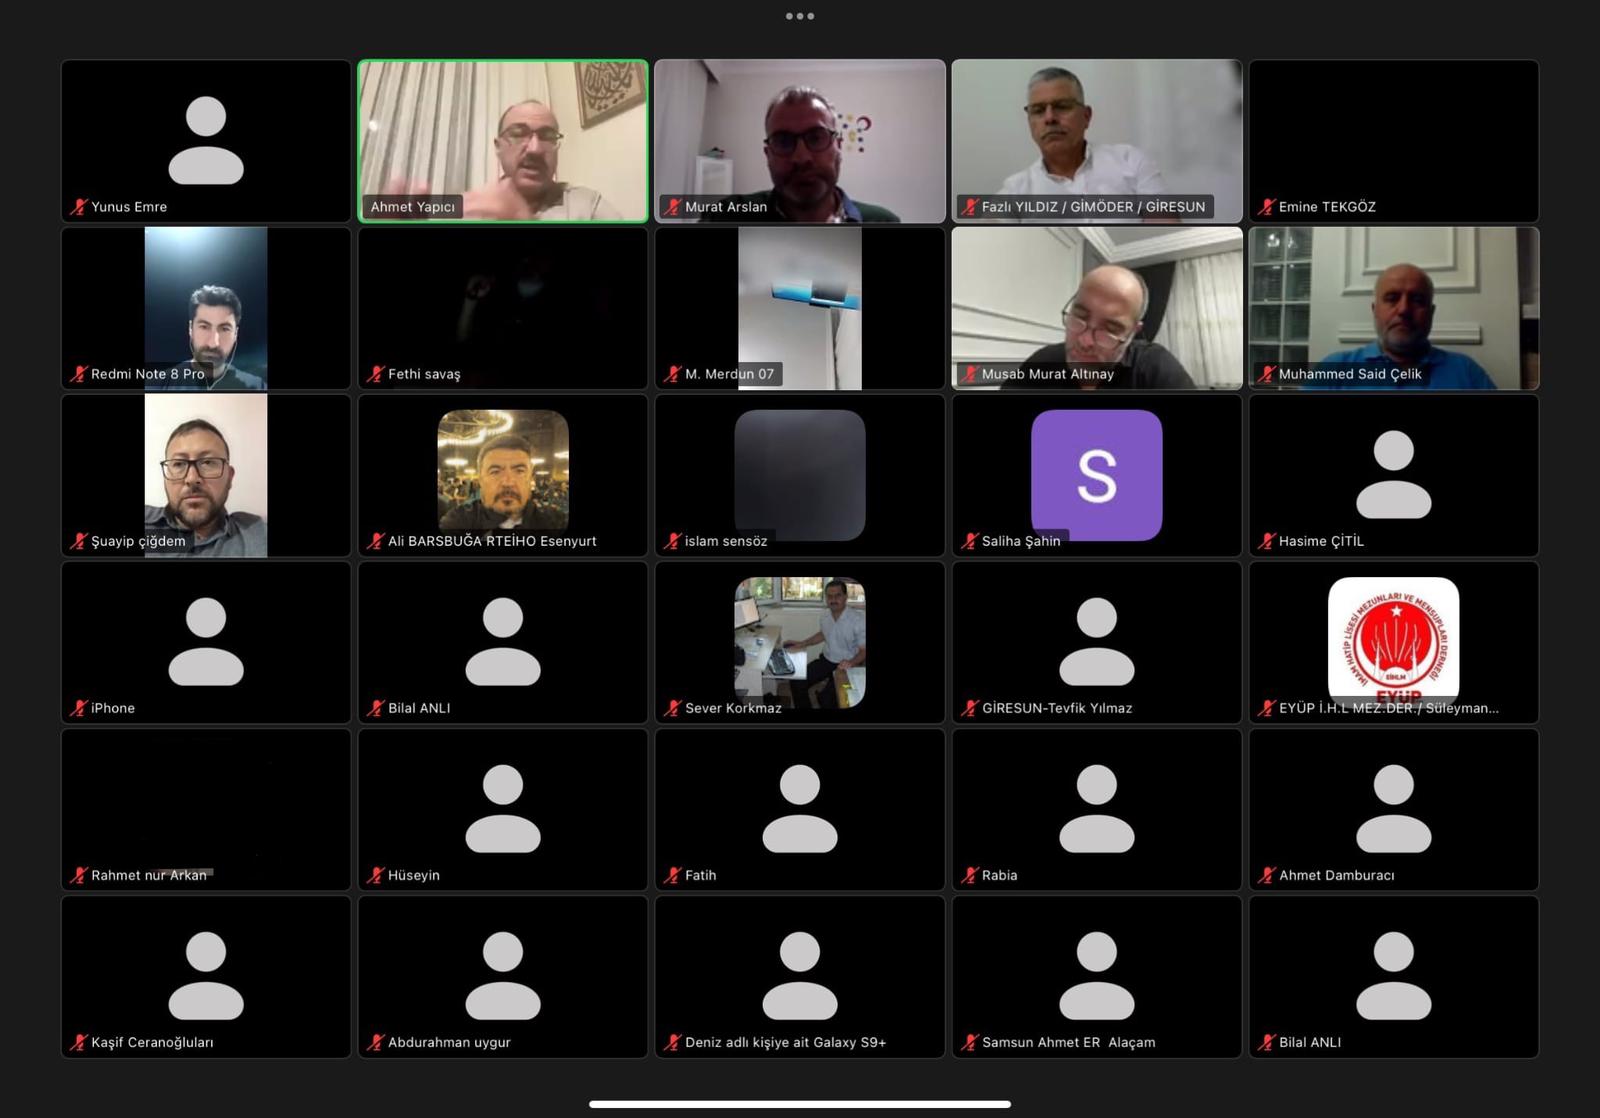Click muted mic icon beside Sever Korkmaz
This screenshot has width=1600, height=1118.
coord(673,708)
